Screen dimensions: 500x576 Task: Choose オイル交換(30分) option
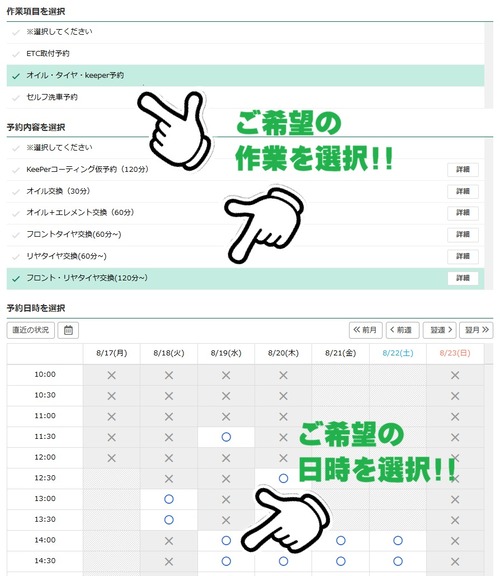point(245,191)
